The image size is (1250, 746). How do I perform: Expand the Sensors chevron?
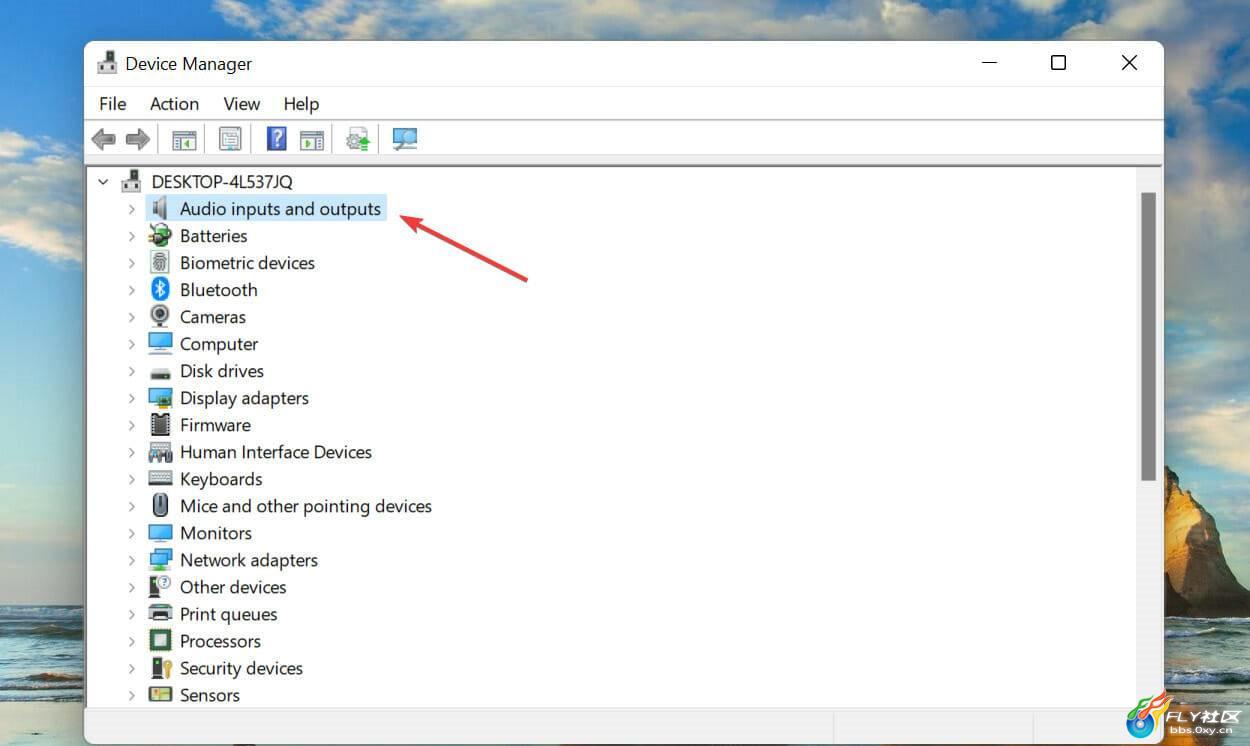[131, 695]
